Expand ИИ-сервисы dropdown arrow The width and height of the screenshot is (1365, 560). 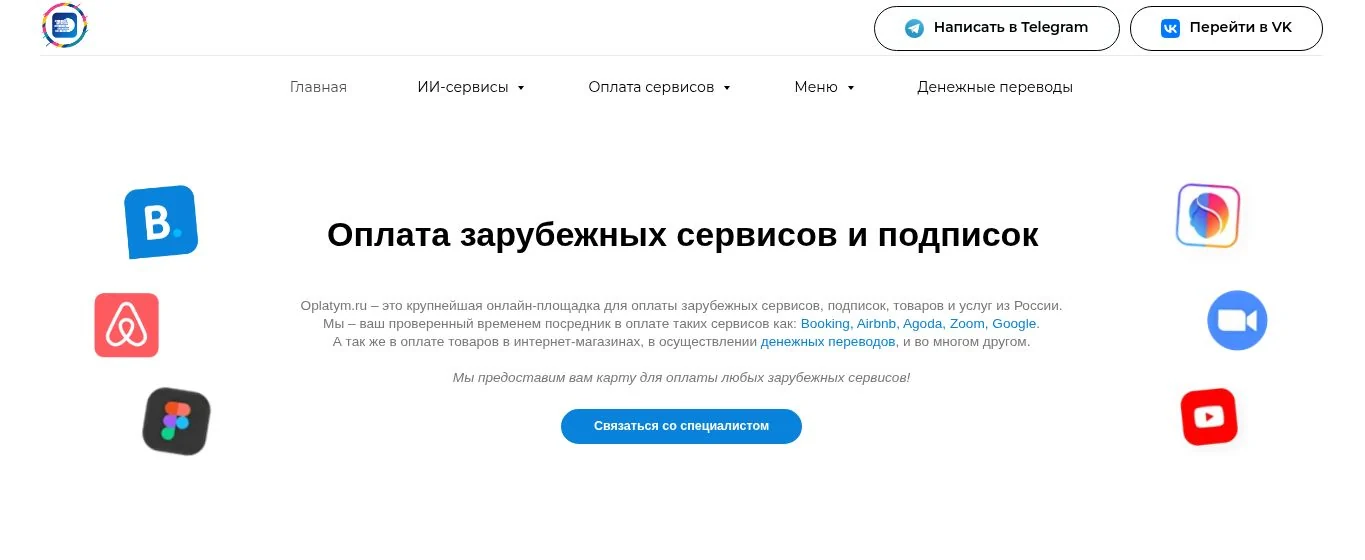click(521, 88)
